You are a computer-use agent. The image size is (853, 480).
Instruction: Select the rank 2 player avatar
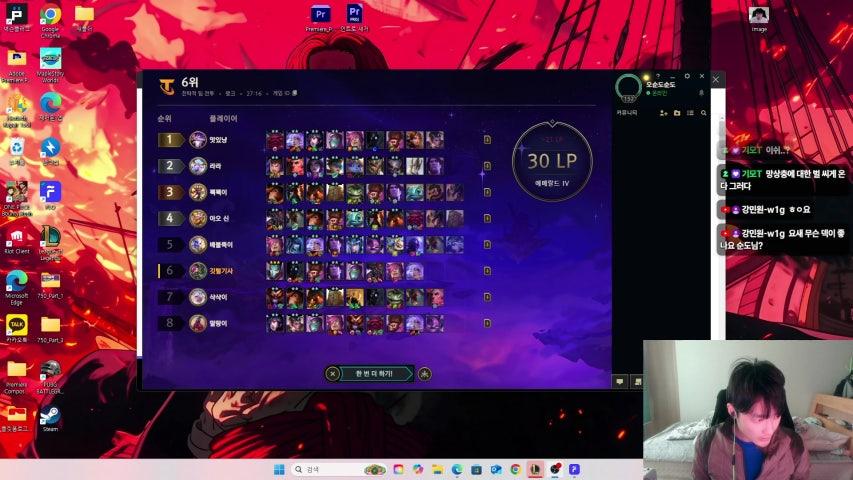click(198, 166)
